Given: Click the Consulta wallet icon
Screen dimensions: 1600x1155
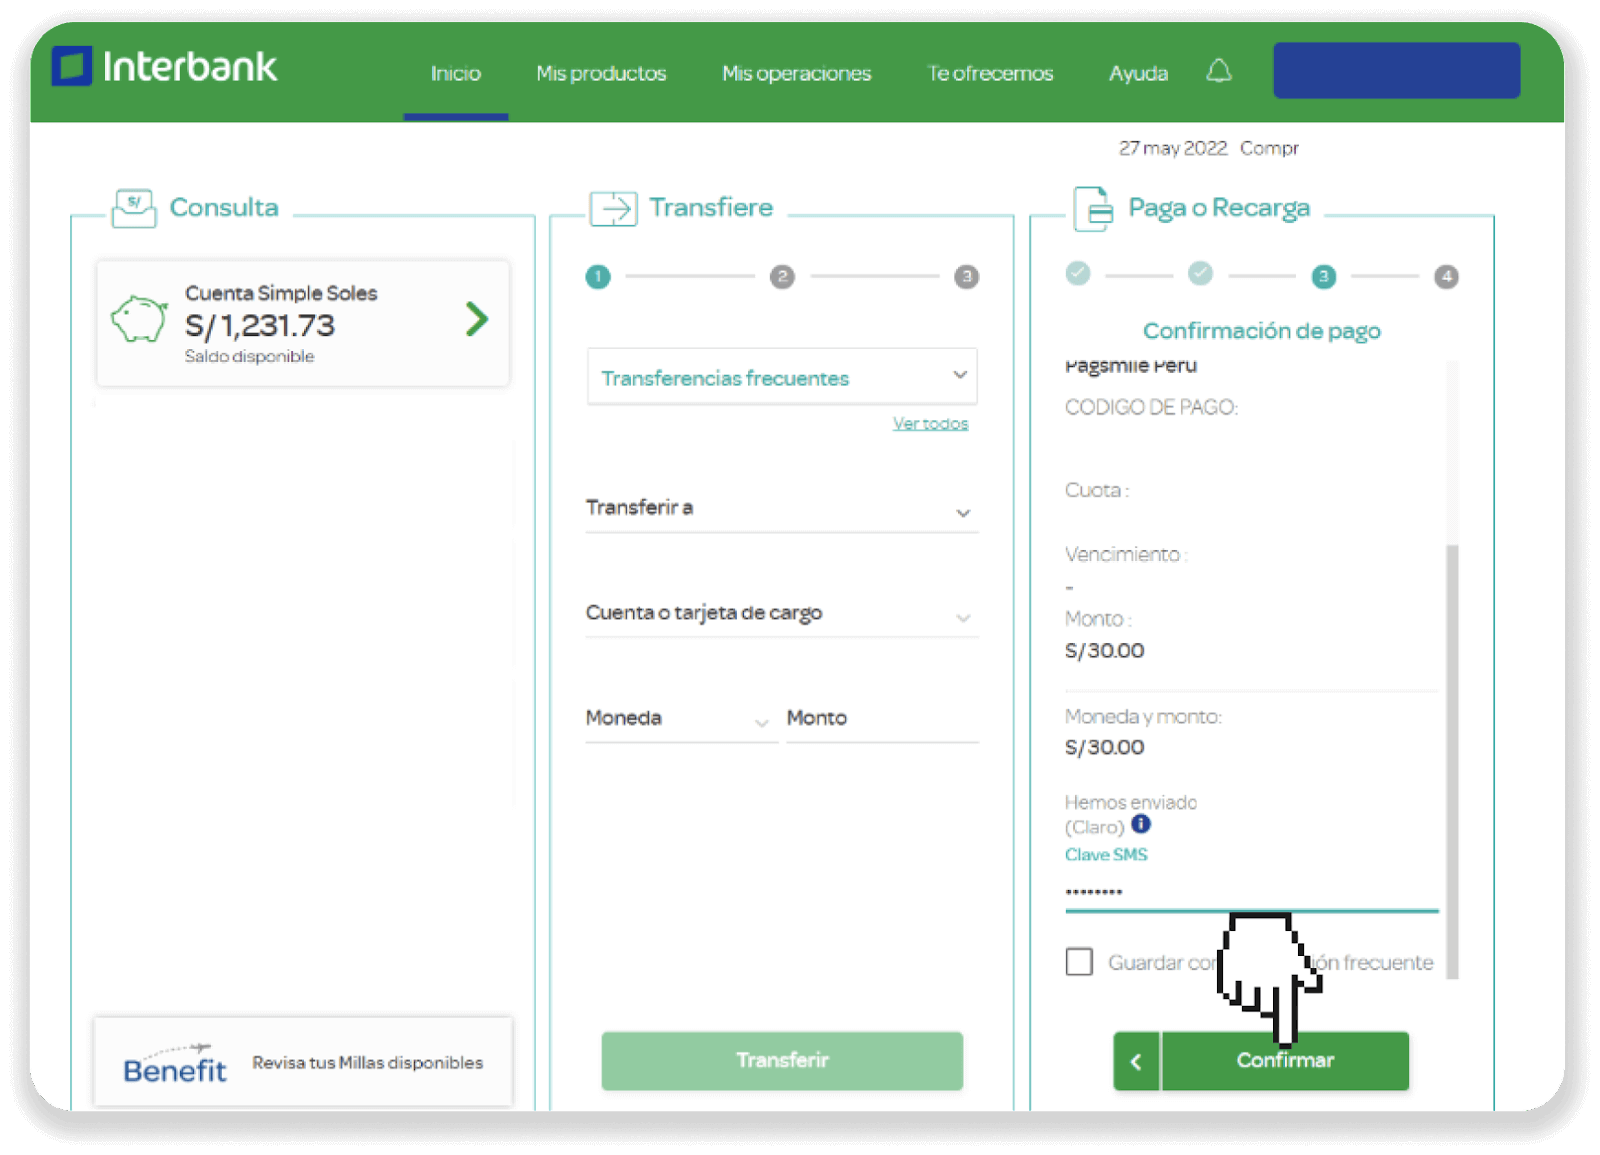Looking at the screenshot, I should [x=134, y=208].
